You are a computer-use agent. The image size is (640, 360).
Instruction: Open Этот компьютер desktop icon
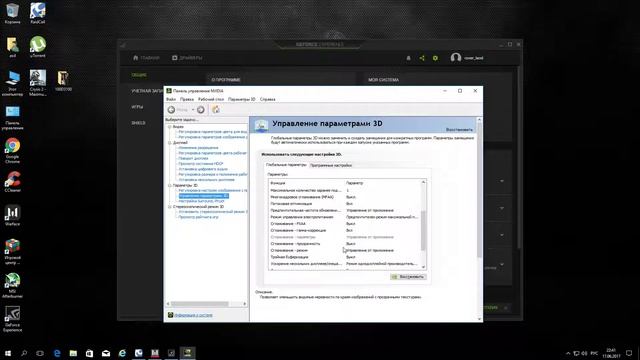pyautogui.click(x=12, y=83)
